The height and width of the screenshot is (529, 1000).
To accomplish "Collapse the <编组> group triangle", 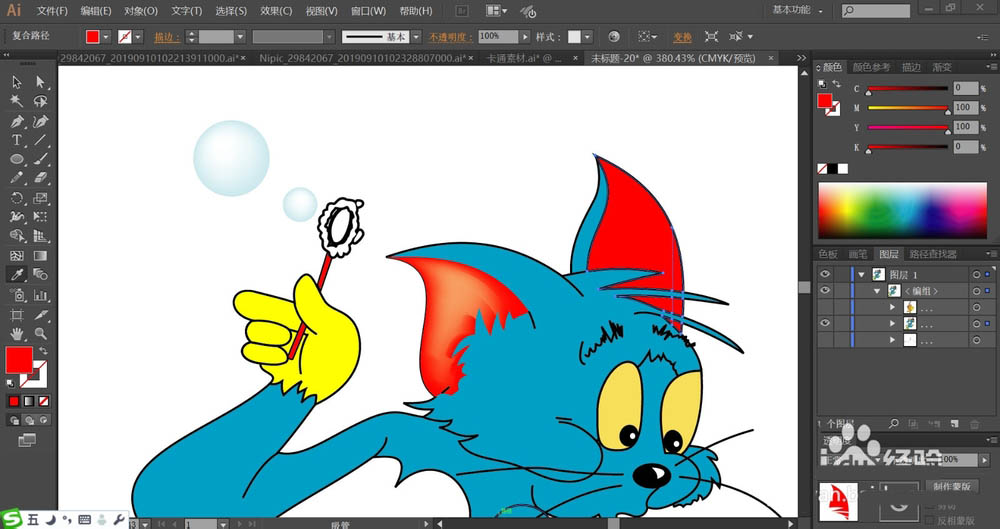I will coord(879,291).
